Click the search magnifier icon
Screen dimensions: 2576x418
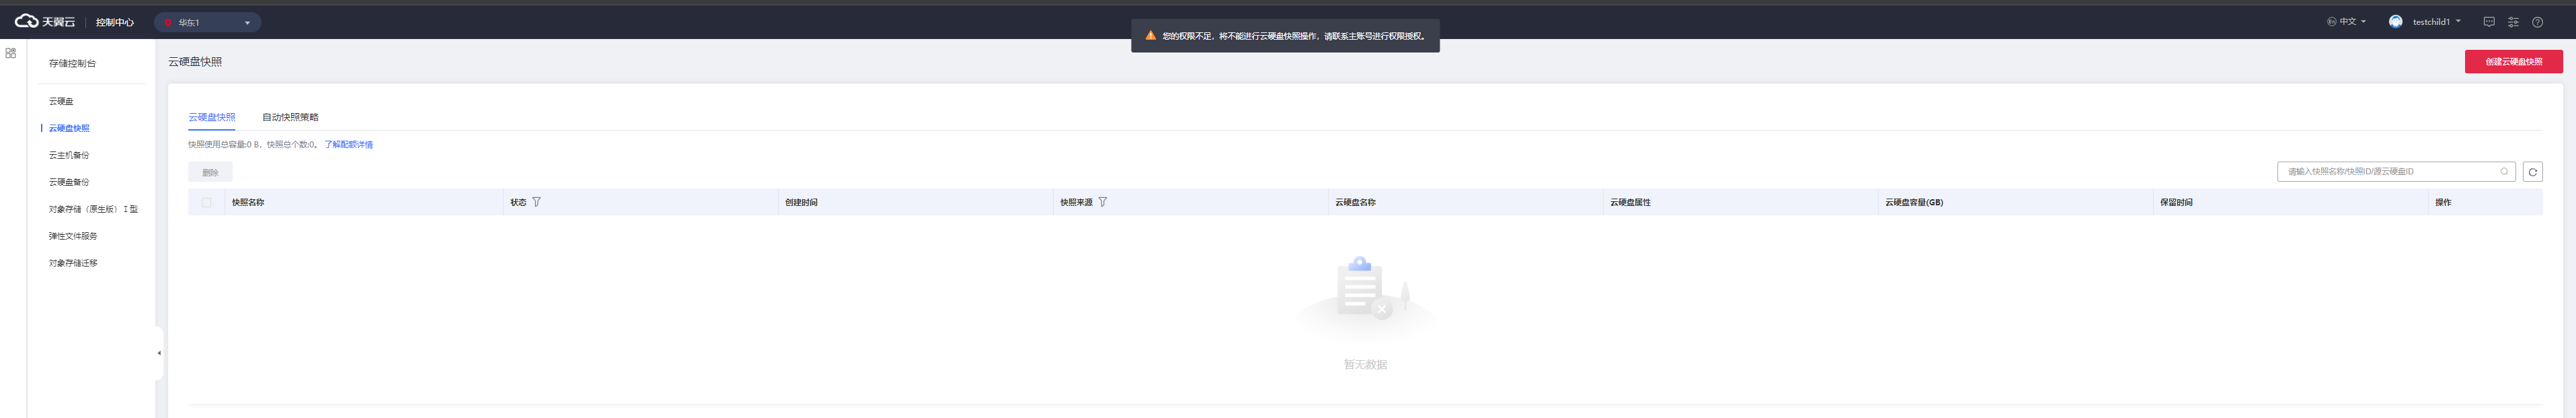(x=2504, y=171)
